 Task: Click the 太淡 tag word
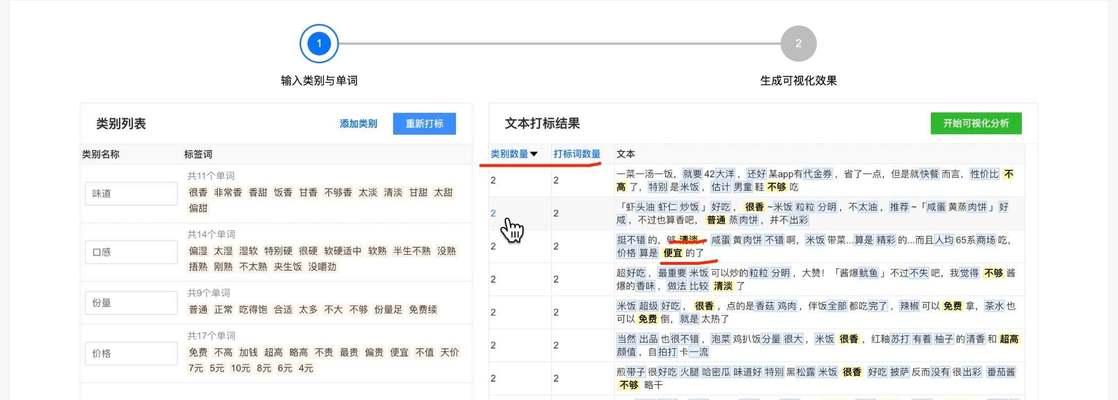coord(368,193)
